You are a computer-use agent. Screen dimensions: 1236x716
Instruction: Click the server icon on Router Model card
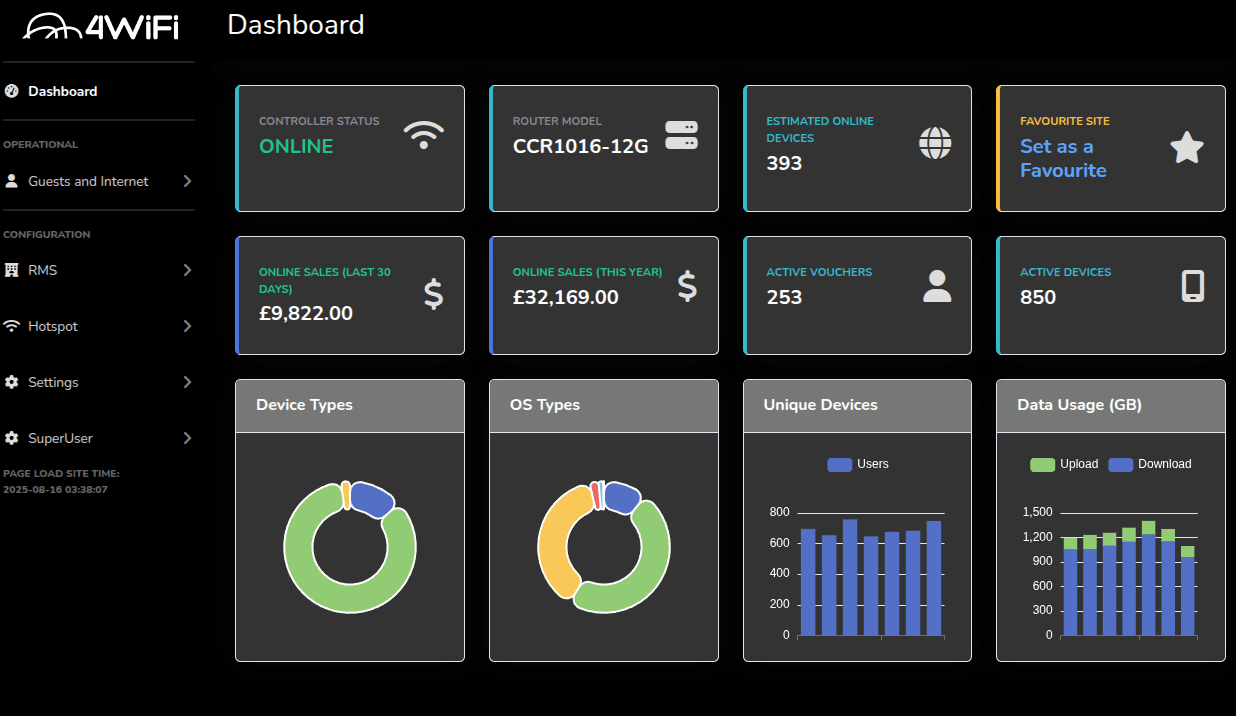tap(681, 135)
